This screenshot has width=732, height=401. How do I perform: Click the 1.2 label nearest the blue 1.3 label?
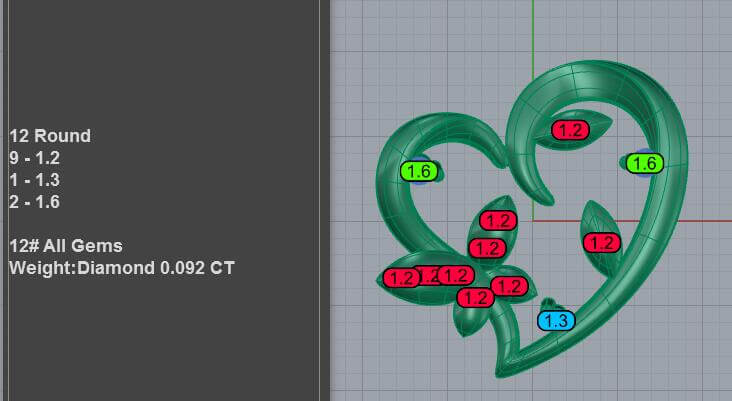click(509, 286)
